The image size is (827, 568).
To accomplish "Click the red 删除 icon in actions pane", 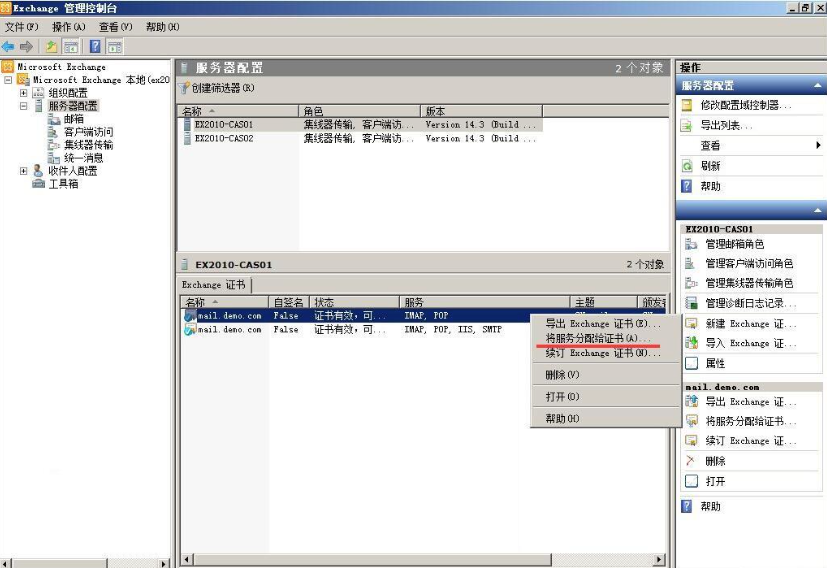I will click(691, 461).
